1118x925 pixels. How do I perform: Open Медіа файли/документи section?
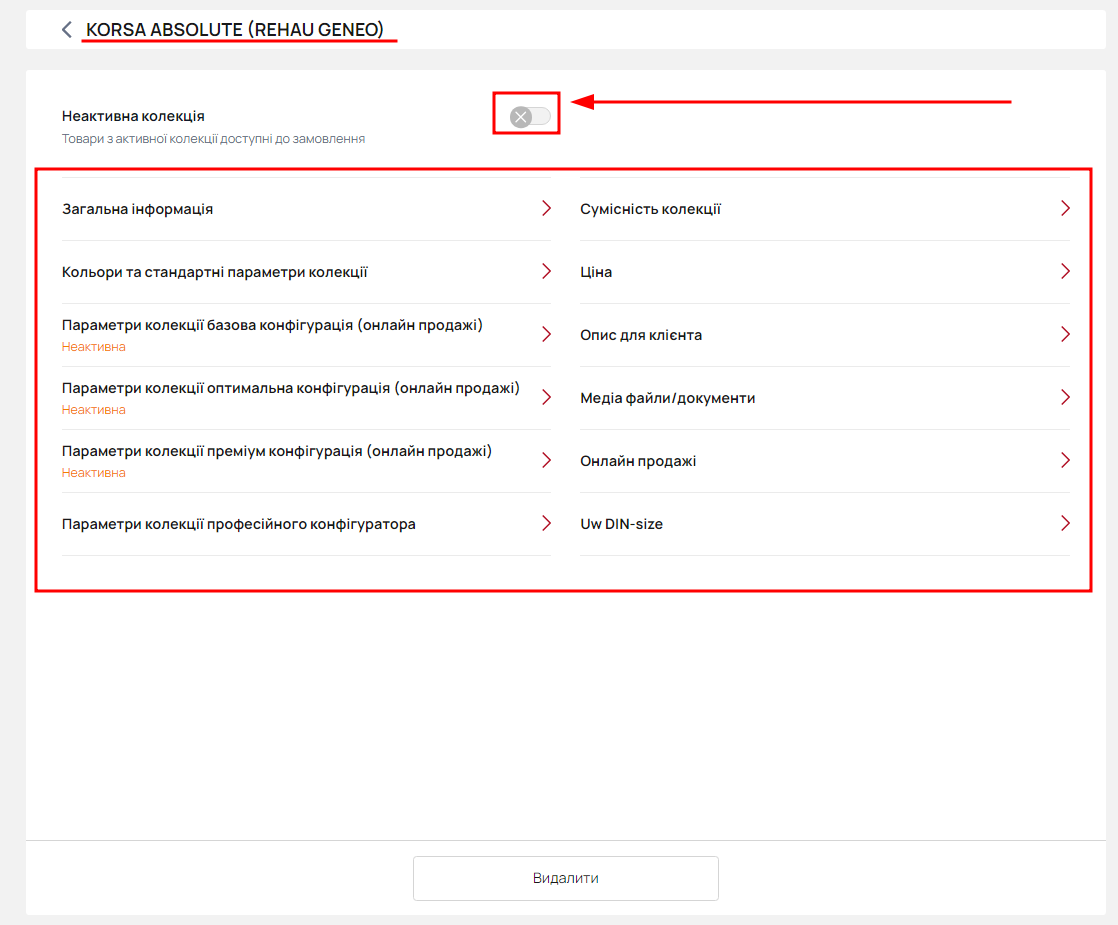(x=825, y=398)
